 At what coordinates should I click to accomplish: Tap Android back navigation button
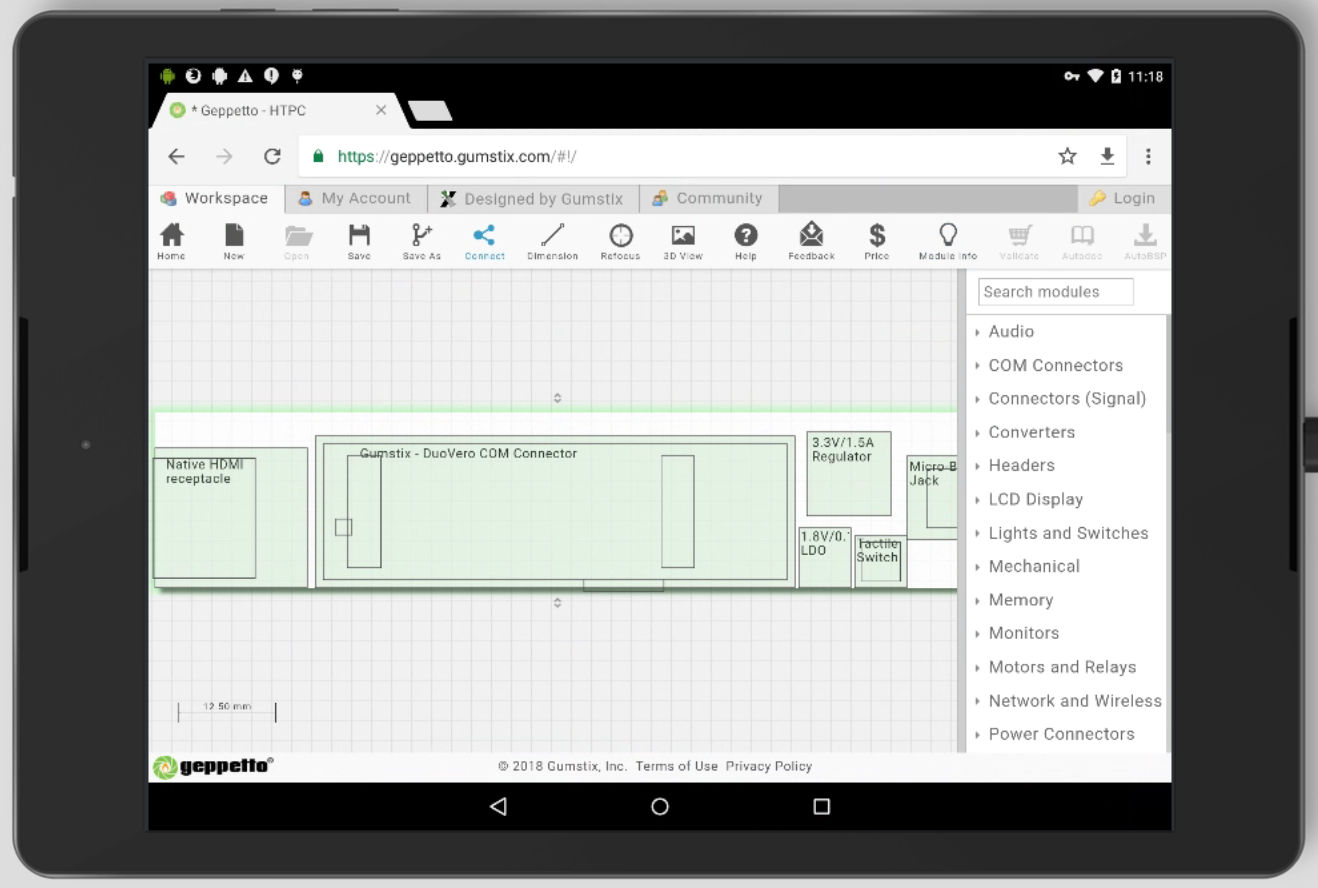pos(498,806)
